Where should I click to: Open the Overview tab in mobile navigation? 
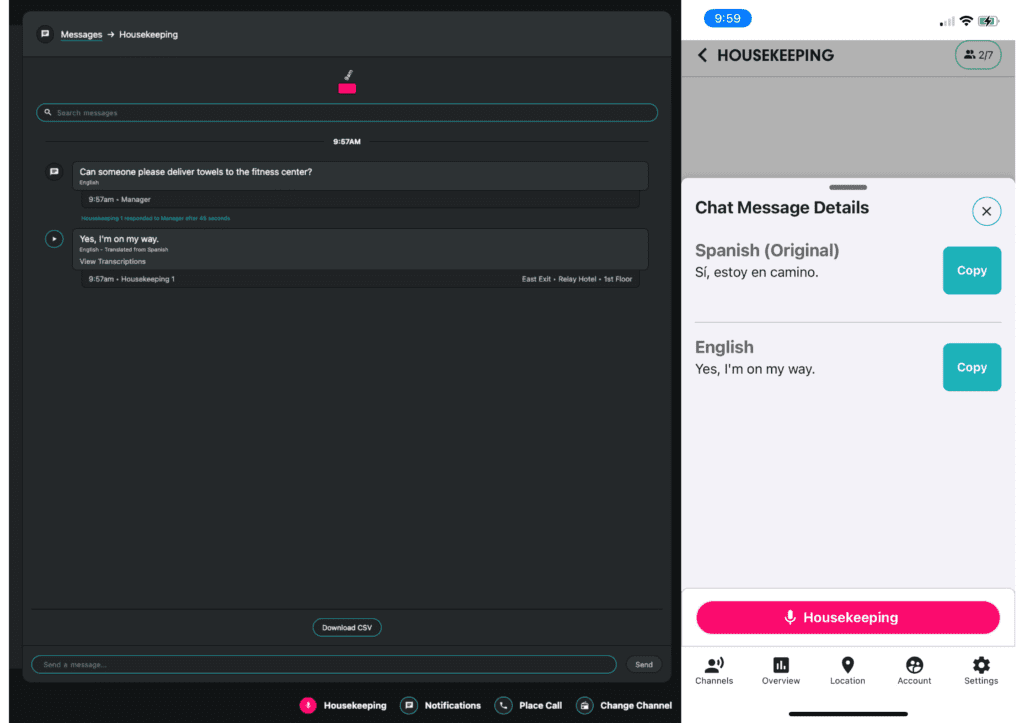click(781, 670)
